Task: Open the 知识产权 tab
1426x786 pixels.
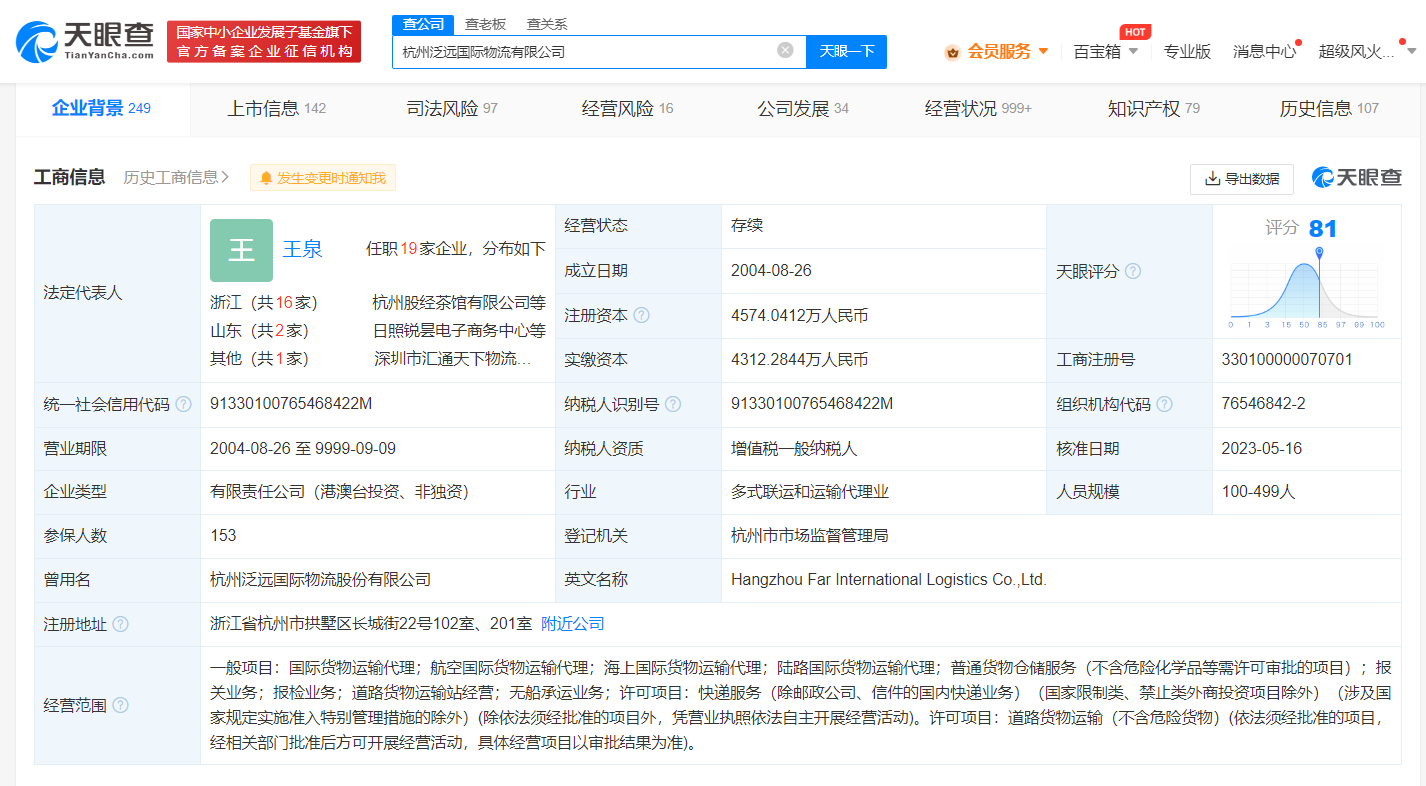Action: (1154, 108)
